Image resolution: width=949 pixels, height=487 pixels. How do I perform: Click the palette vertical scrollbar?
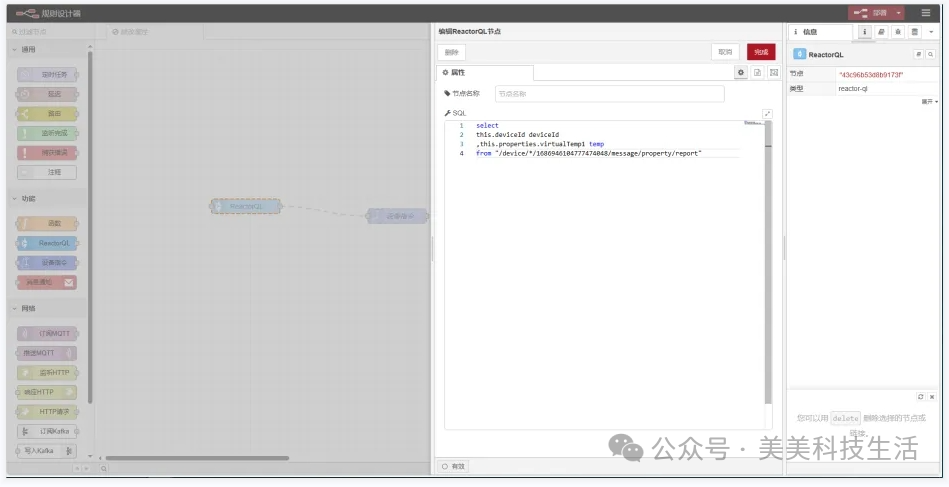click(90, 227)
